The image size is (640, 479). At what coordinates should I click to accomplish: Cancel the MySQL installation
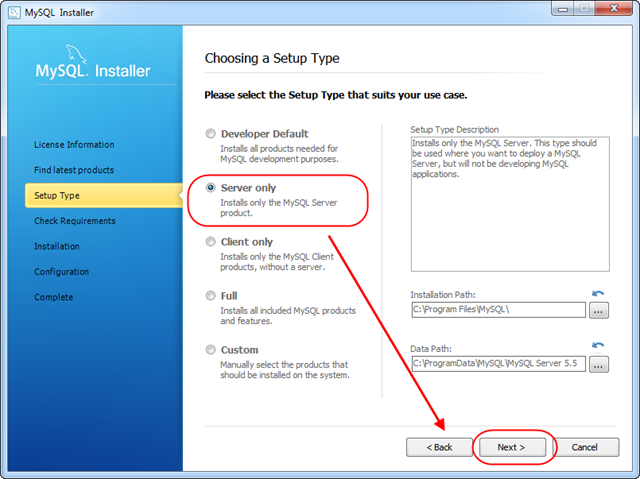coord(586,448)
